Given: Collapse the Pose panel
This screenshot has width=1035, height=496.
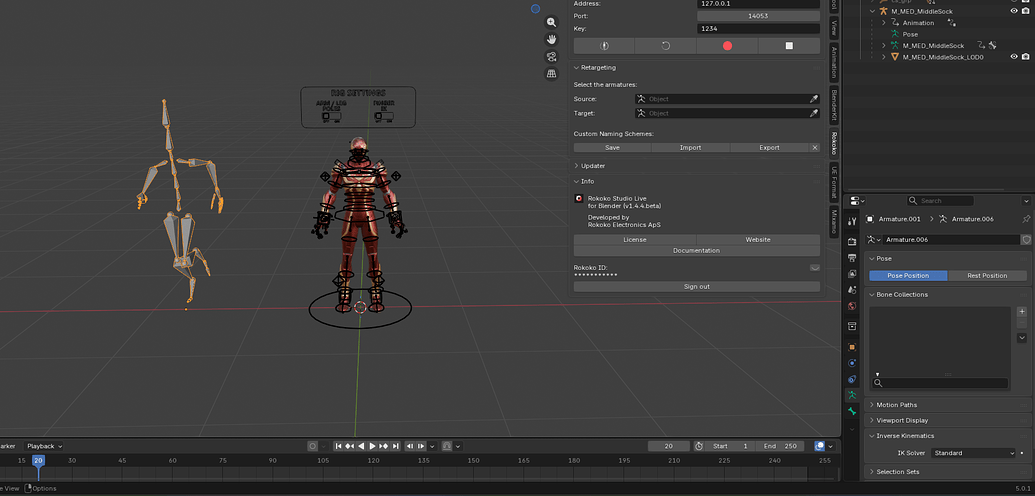Looking at the screenshot, I should click(872, 259).
